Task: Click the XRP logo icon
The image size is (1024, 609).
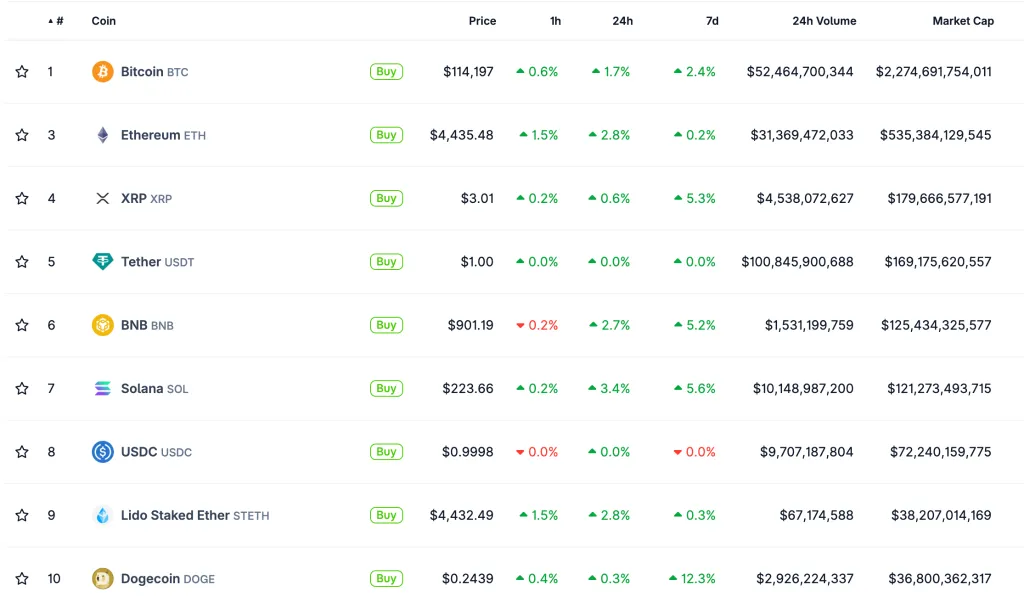Action: click(102, 198)
